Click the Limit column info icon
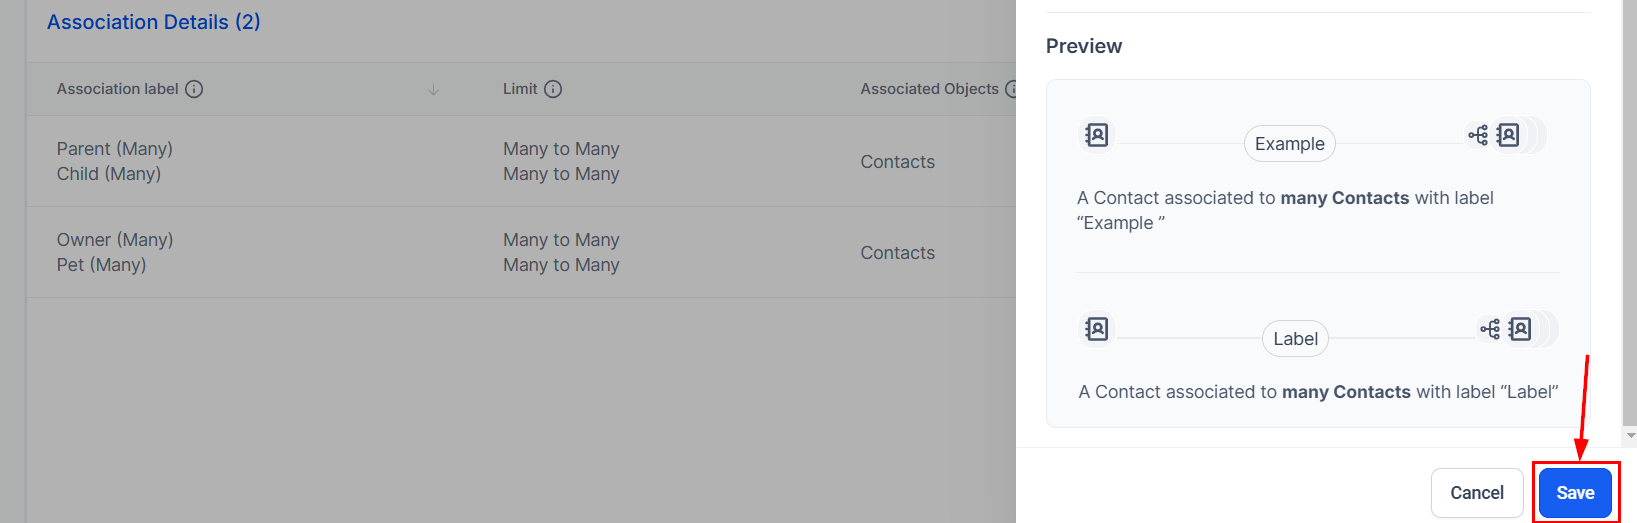The height and width of the screenshot is (523, 1637). point(553,89)
